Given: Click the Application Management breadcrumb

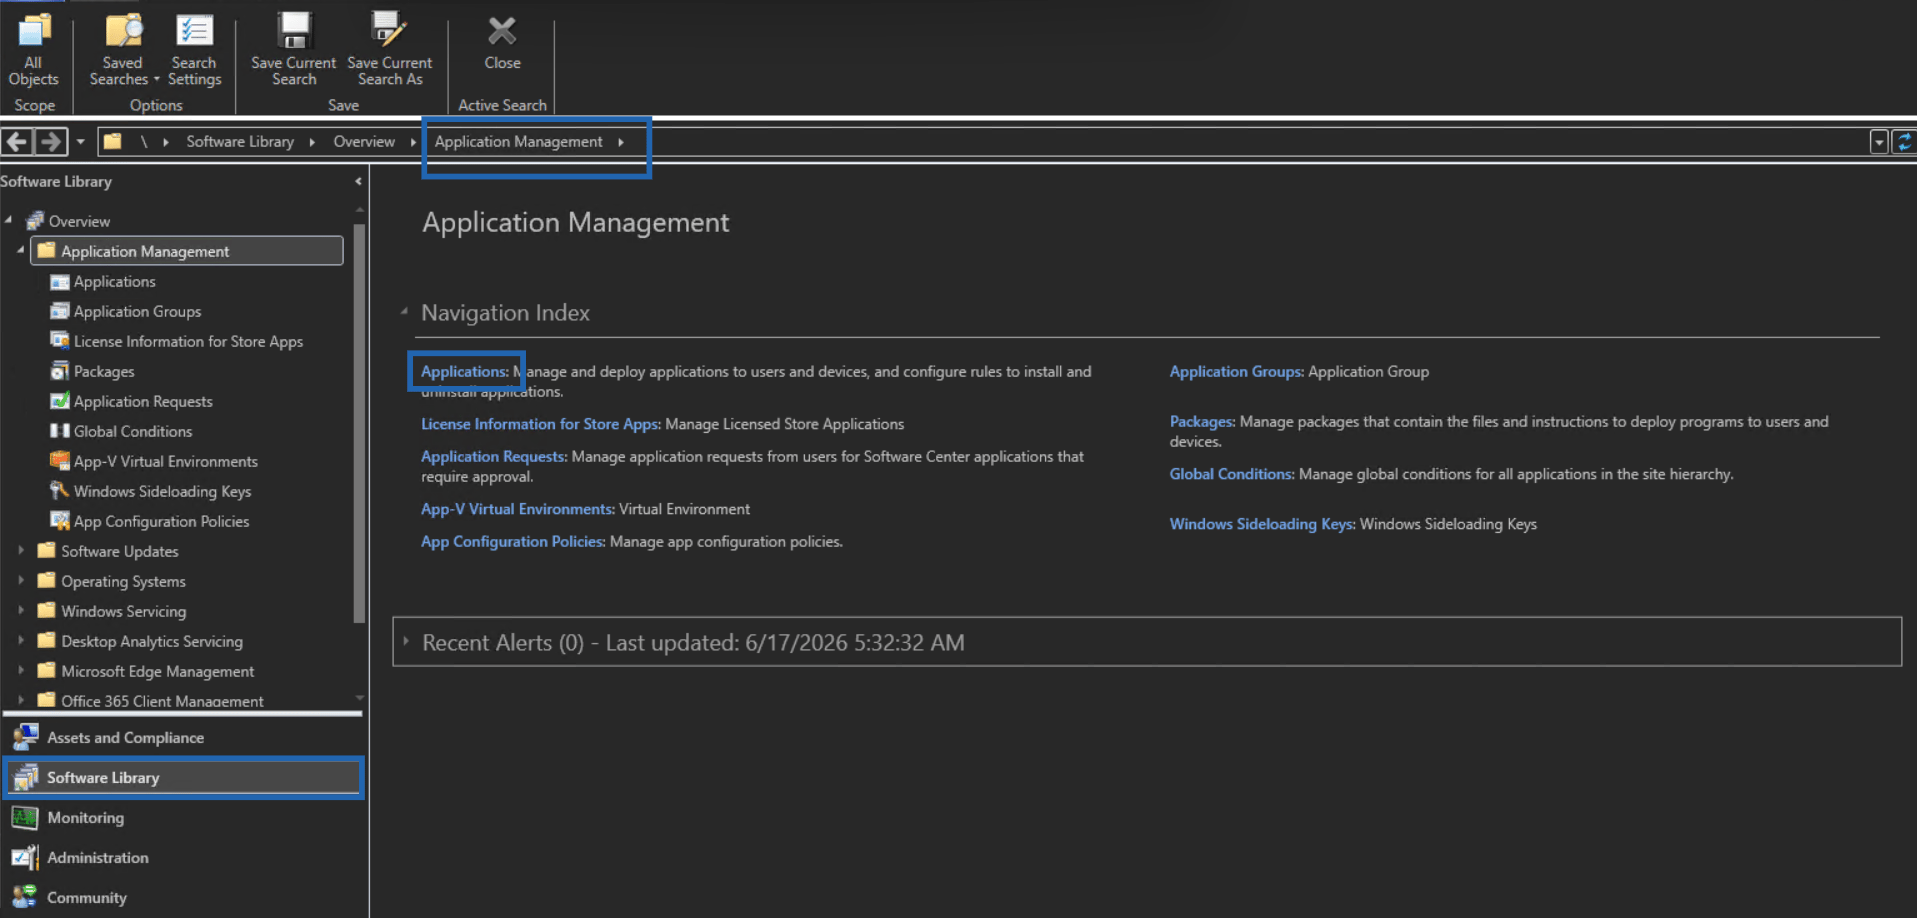Looking at the screenshot, I should coord(518,142).
